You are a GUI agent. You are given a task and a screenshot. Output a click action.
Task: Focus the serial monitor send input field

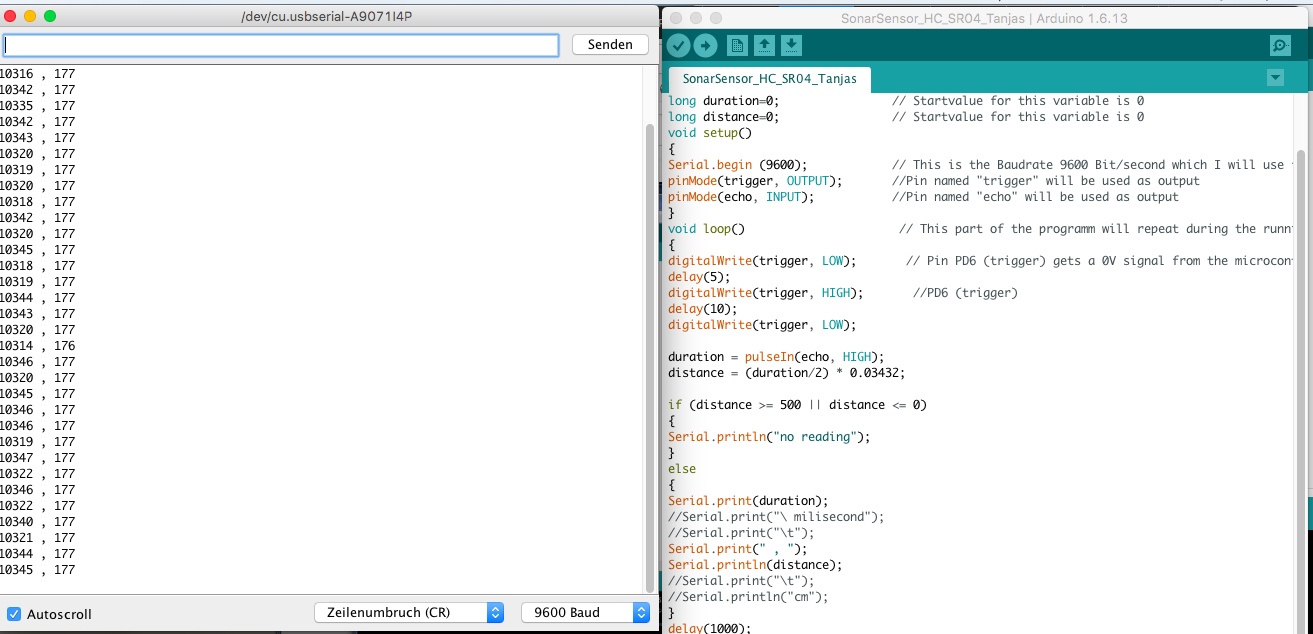pos(281,45)
